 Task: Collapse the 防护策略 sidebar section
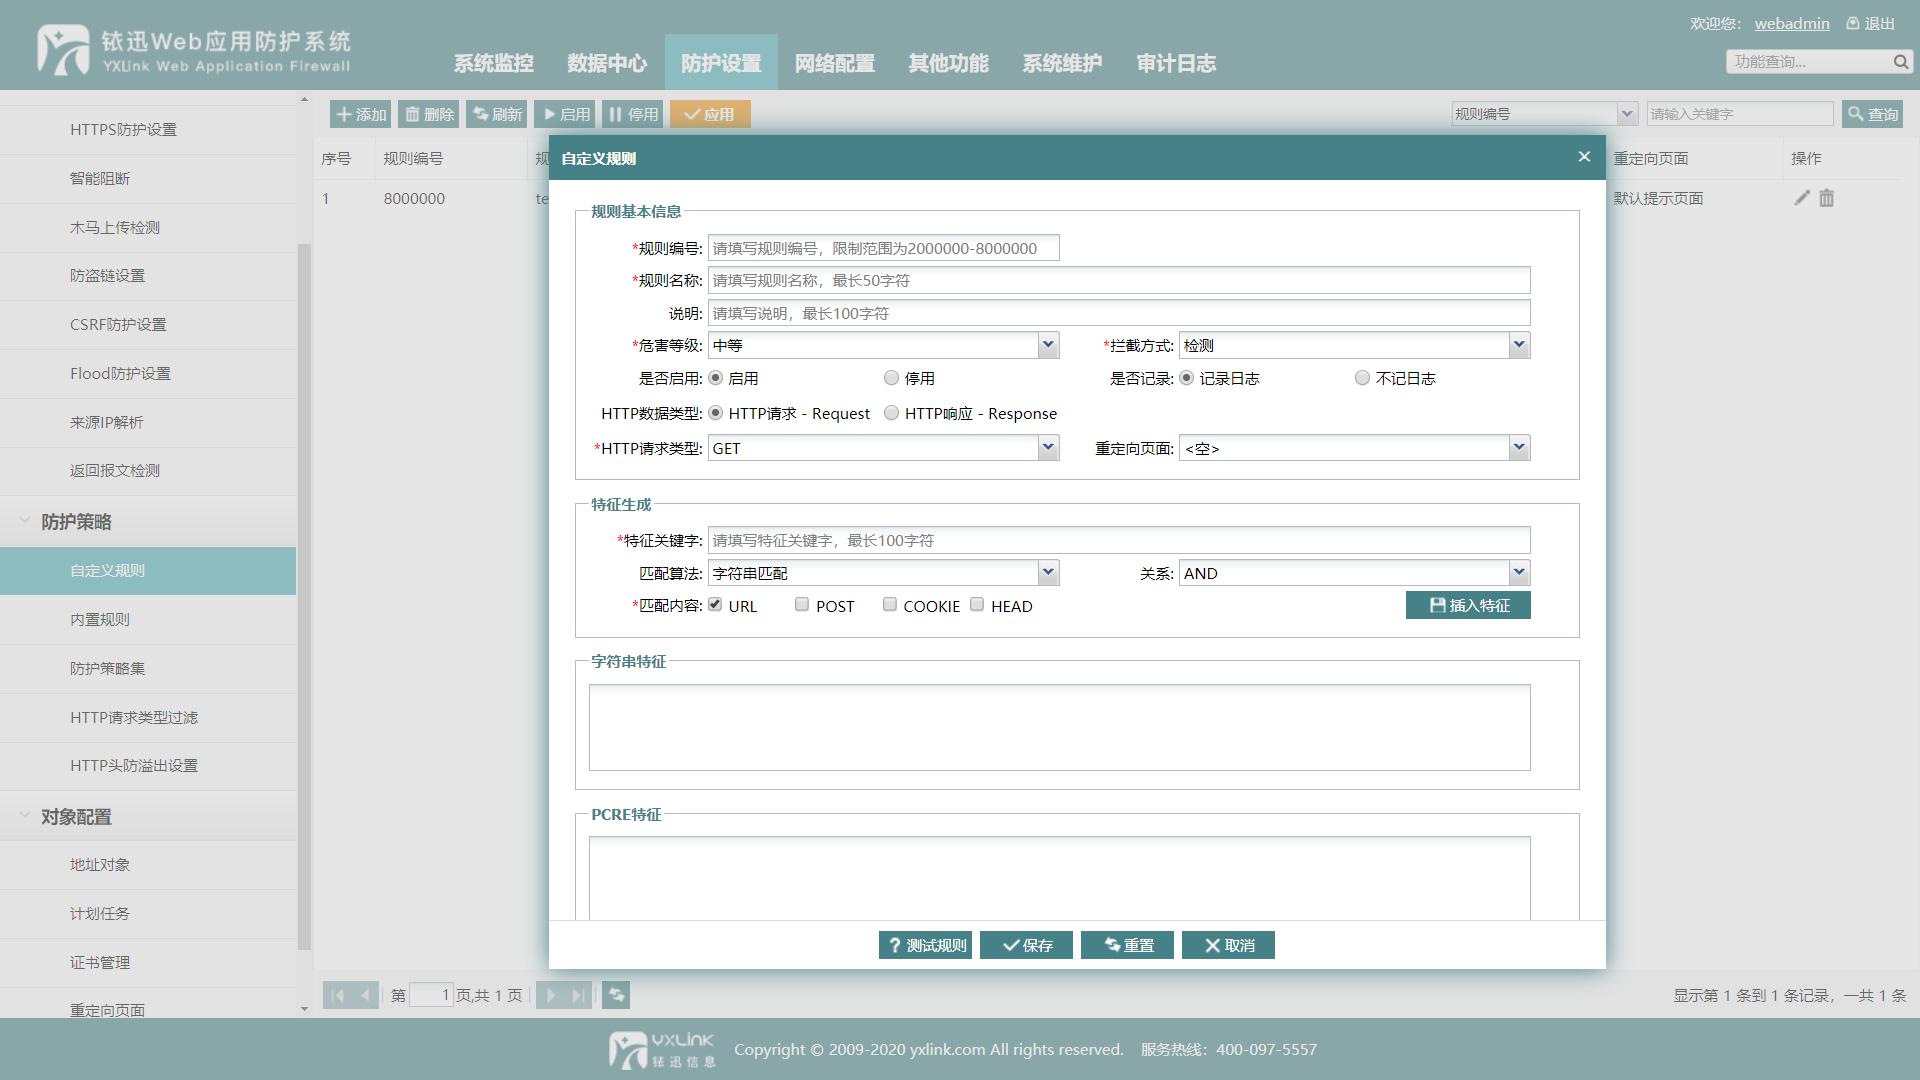[24, 521]
